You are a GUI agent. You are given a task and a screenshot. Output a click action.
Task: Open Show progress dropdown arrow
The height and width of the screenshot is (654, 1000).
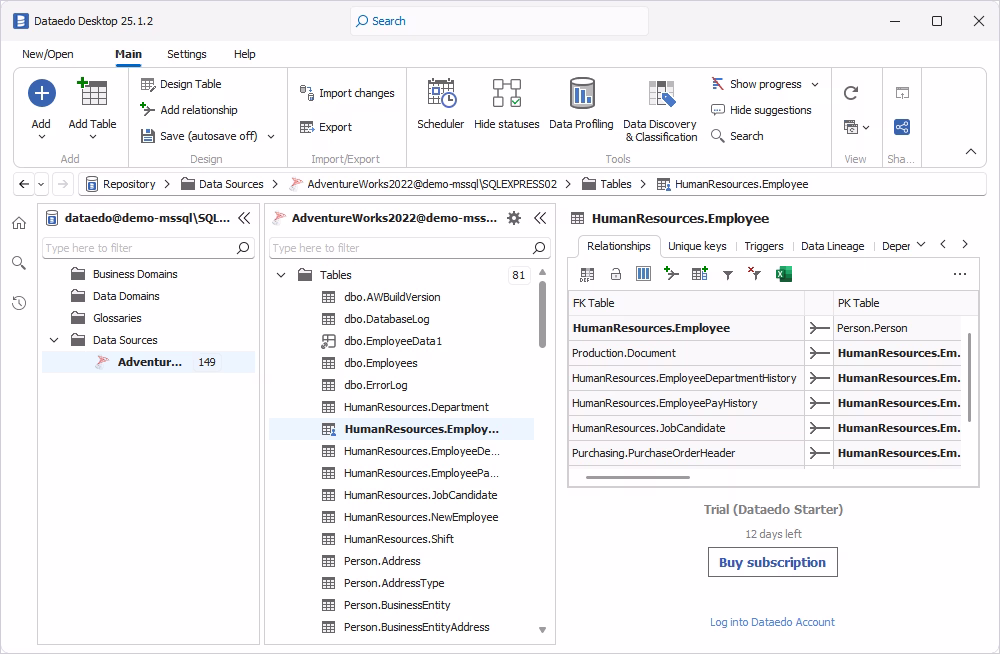point(815,84)
